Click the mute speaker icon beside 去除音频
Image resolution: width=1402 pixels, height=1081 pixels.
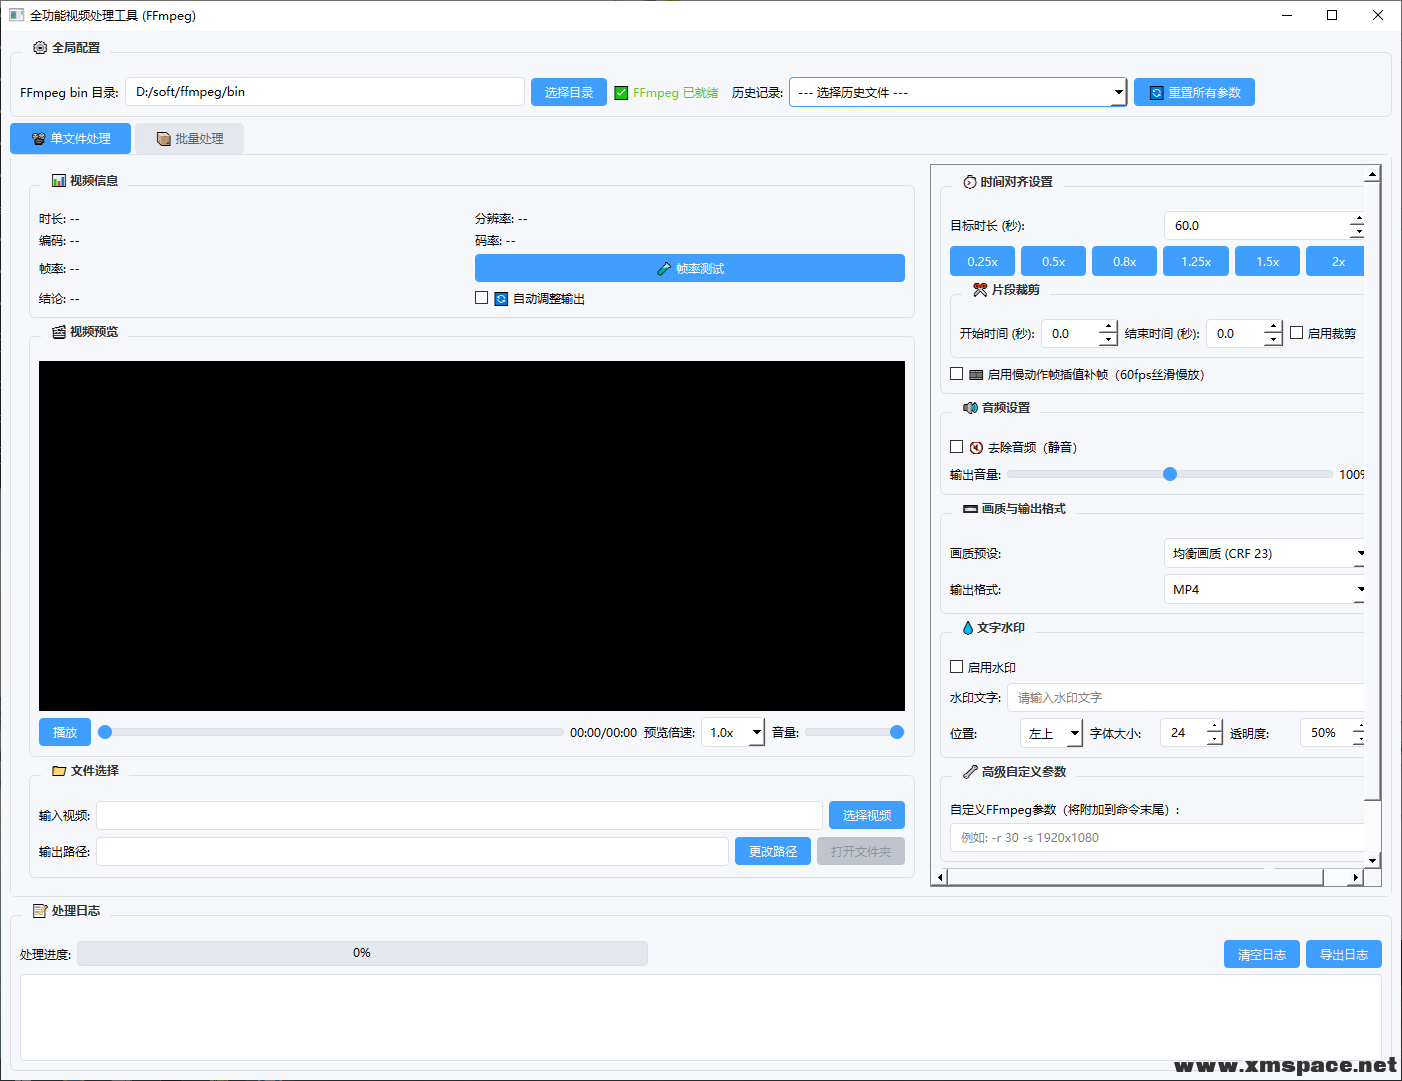click(x=976, y=448)
